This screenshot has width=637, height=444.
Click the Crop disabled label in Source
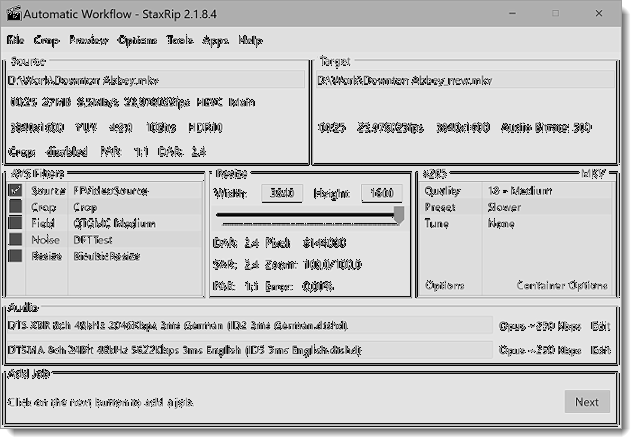(x=48, y=152)
